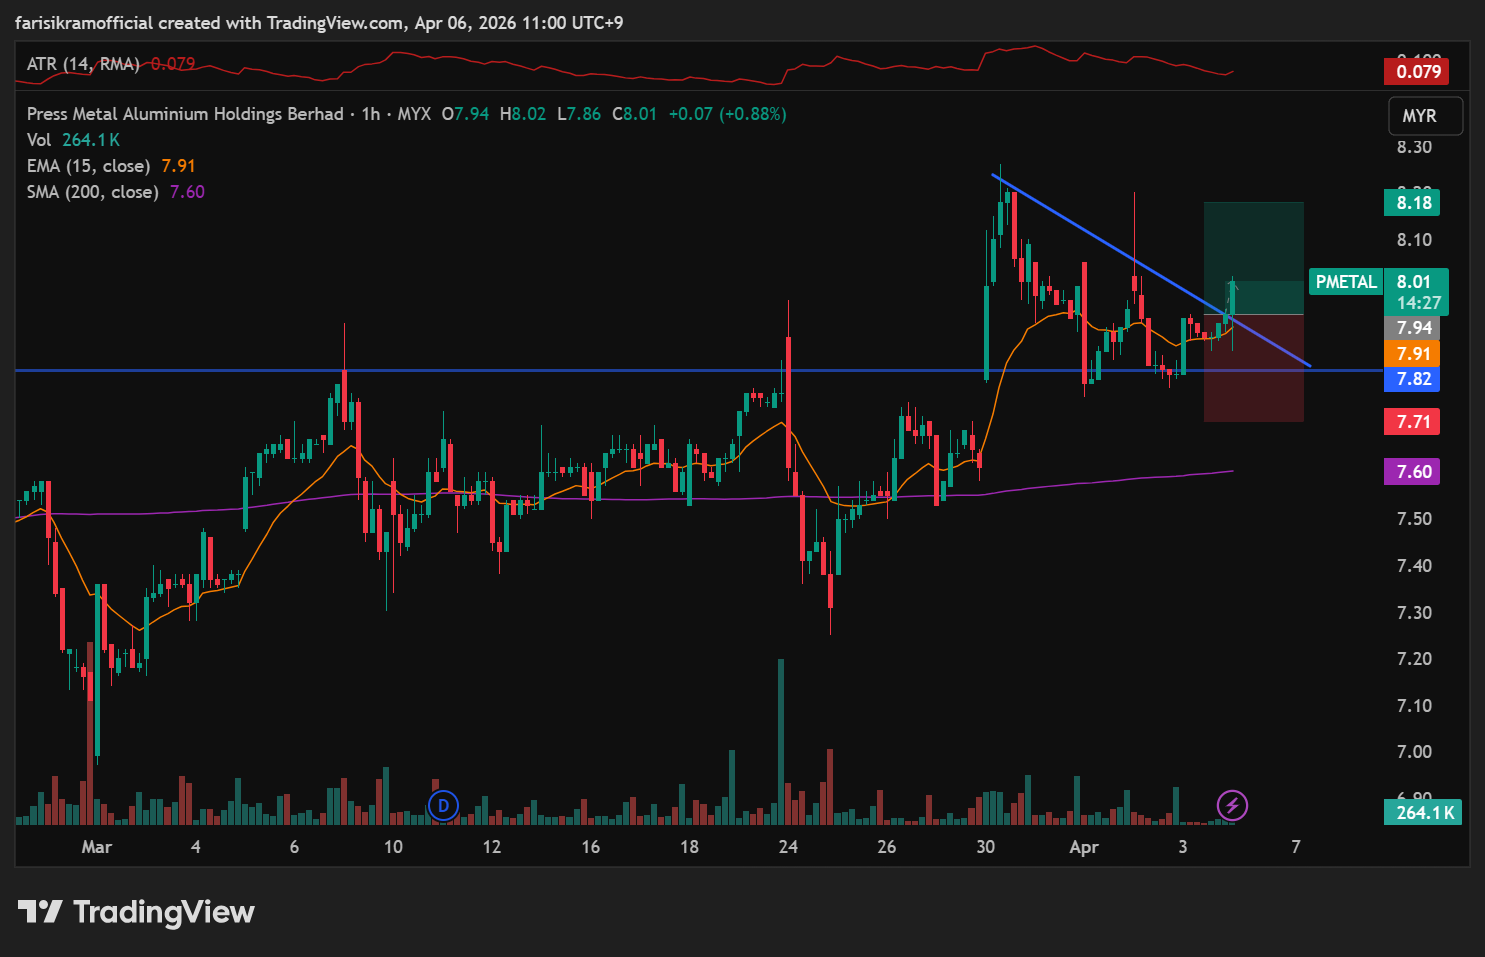Click the purple SMA price label 7.60
Image resolution: width=1485 pixels, height=957 pixels.
[x=1413, y=472]
